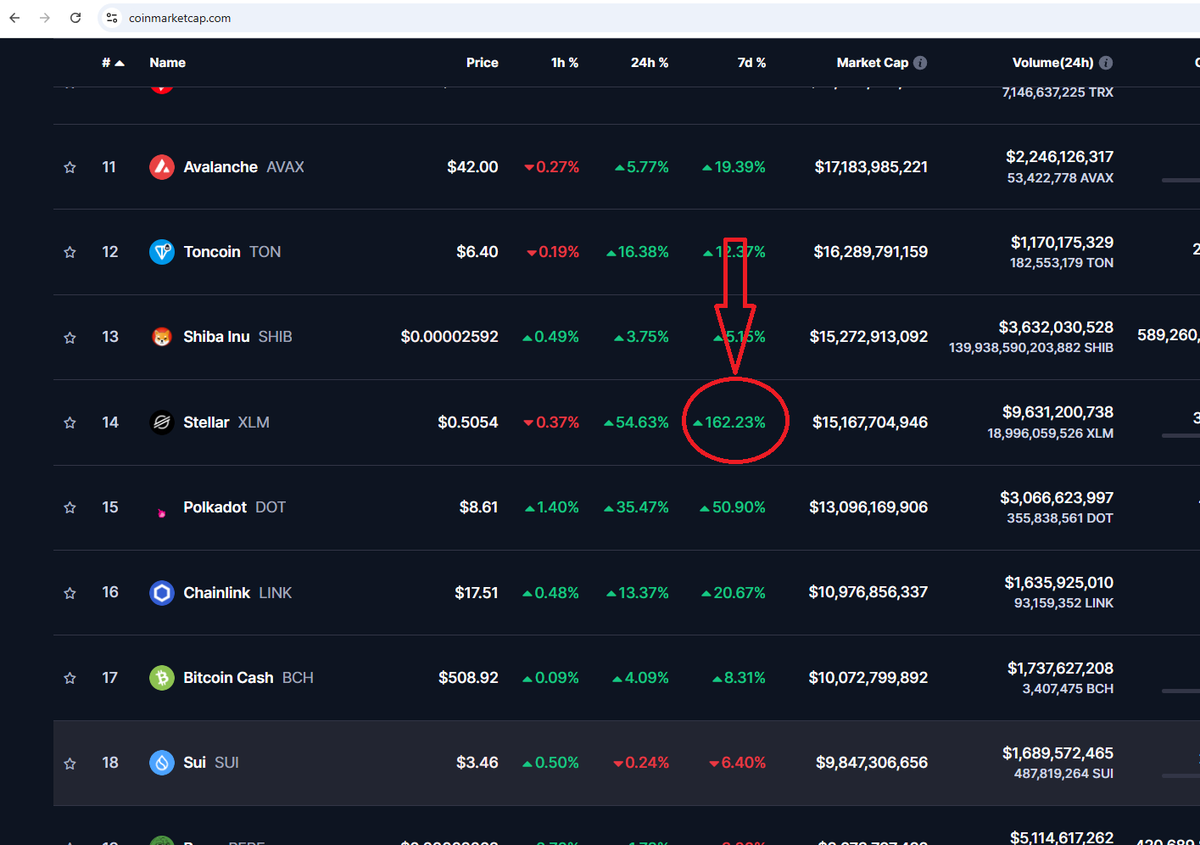
Task: Click Stellar 24h change 54.63%
Action: [x=636, y=422]
